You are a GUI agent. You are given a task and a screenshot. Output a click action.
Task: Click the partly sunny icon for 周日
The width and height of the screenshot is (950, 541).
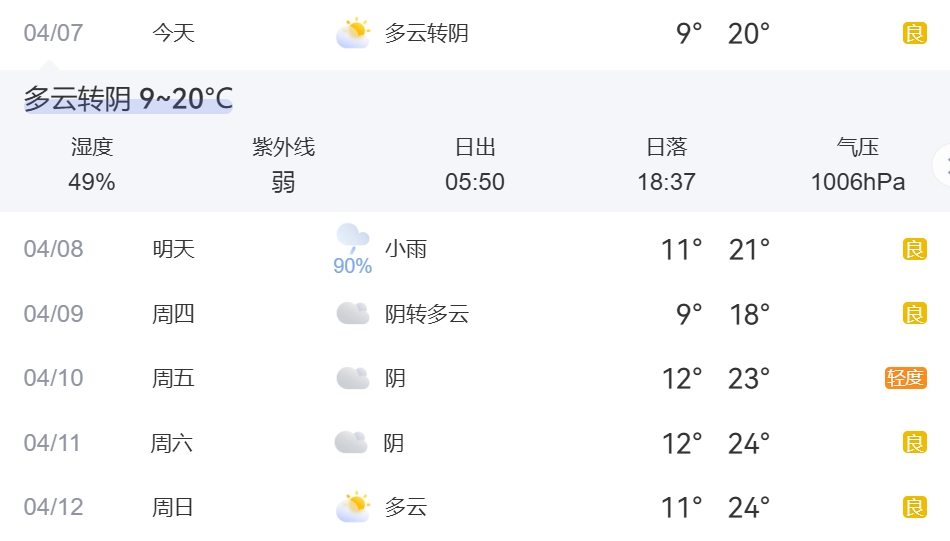[353, 507]
